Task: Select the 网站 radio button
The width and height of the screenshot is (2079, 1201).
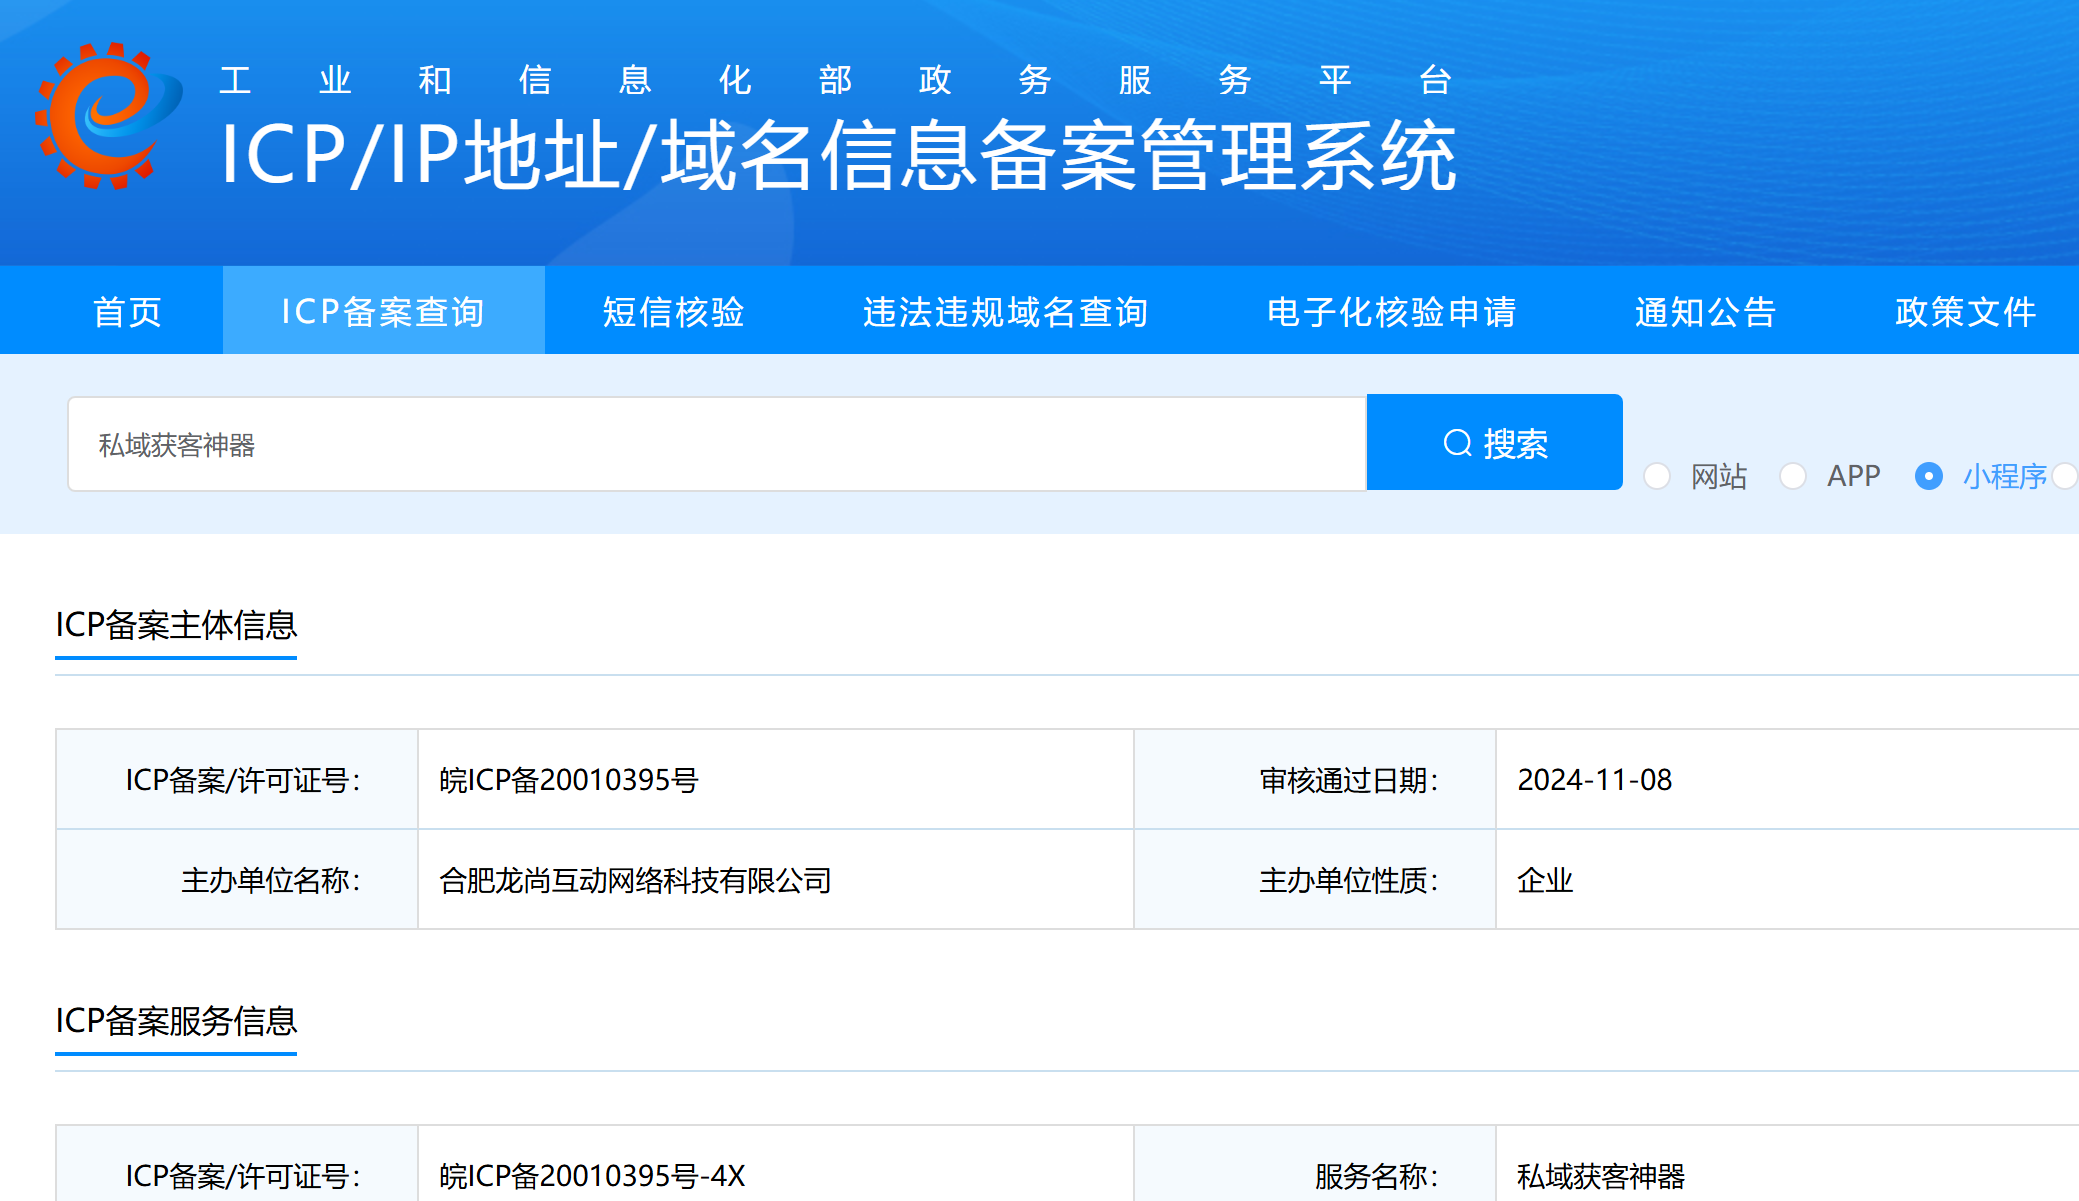Action: click(x=1657, y=476)
